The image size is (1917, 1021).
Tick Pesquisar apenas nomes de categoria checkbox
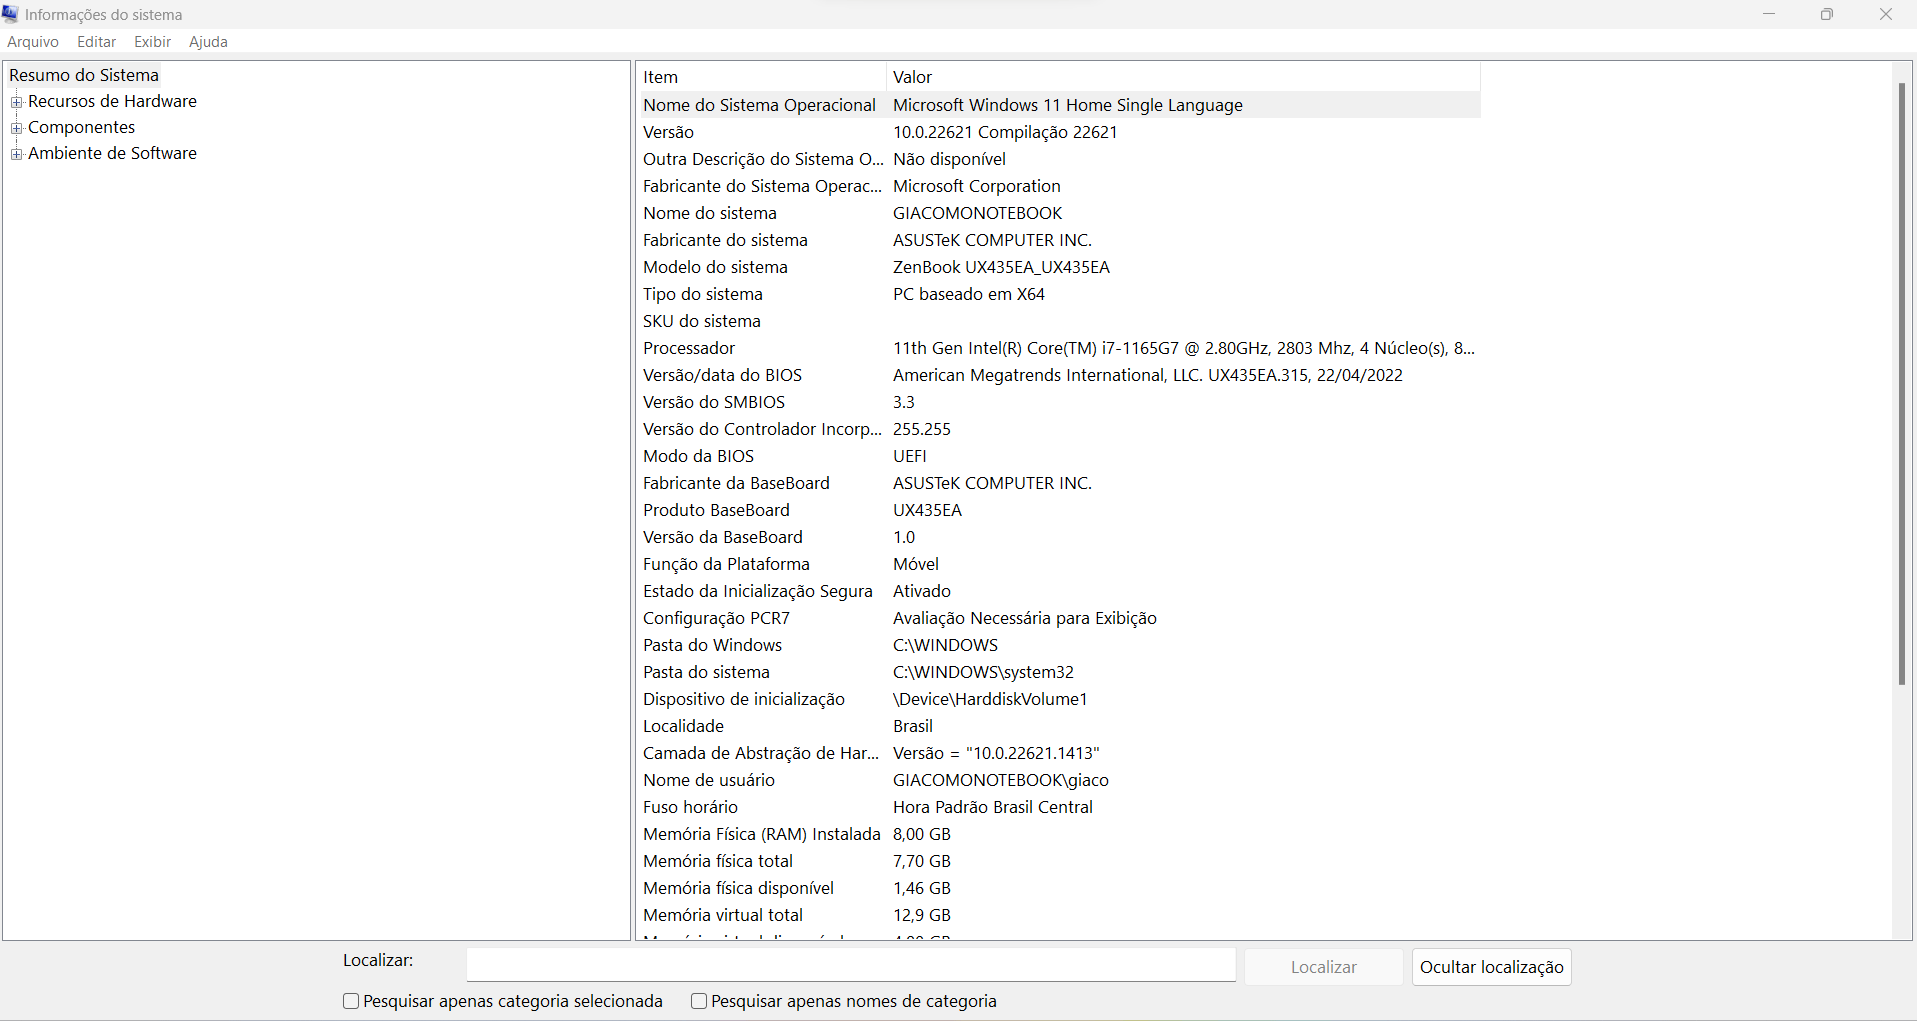point(699,1001)
